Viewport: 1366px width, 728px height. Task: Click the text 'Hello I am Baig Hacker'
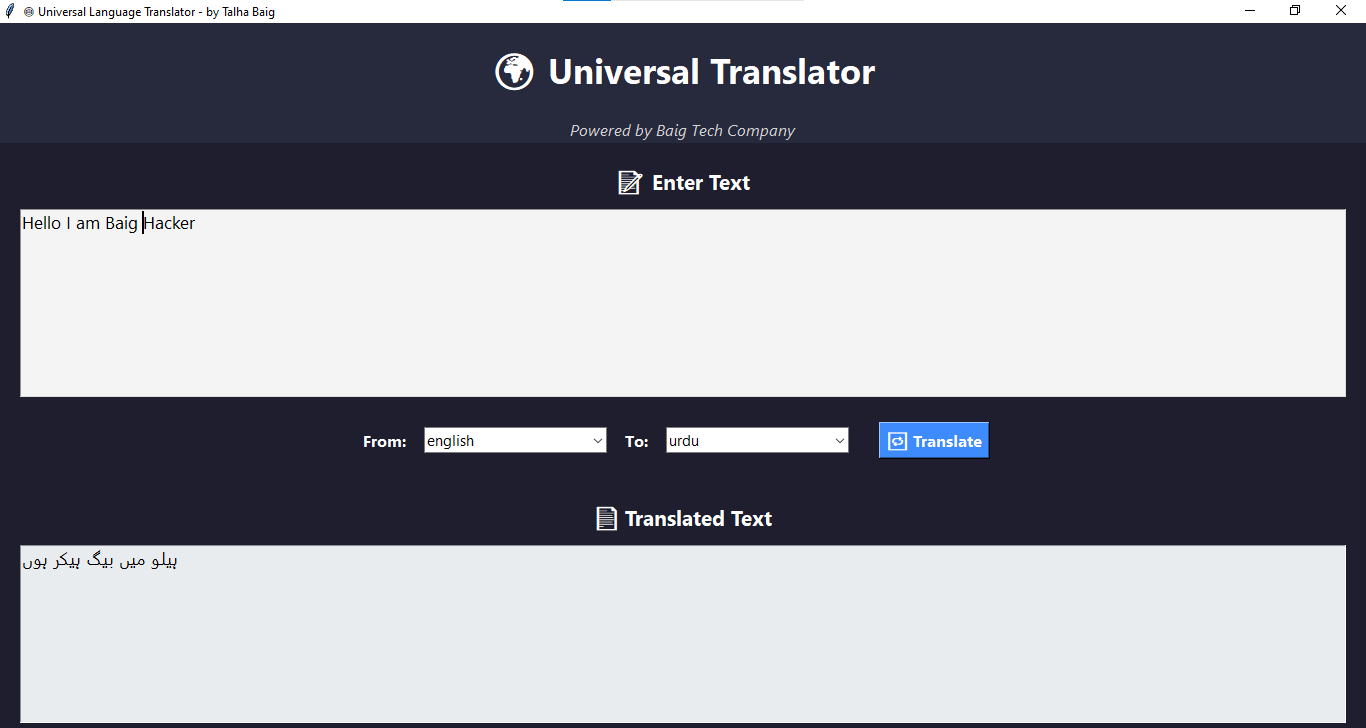[x=109, y=223]
